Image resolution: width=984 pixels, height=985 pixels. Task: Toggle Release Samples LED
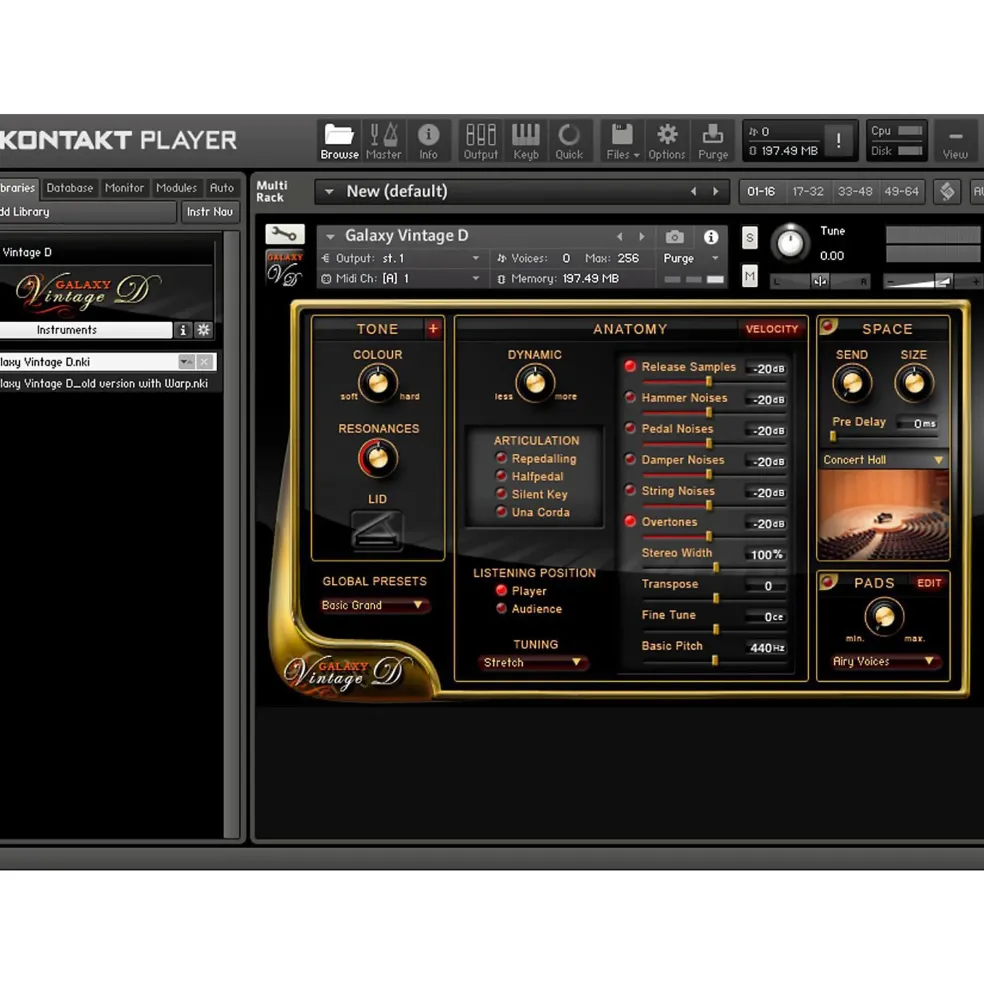click(x=630, y=366)
